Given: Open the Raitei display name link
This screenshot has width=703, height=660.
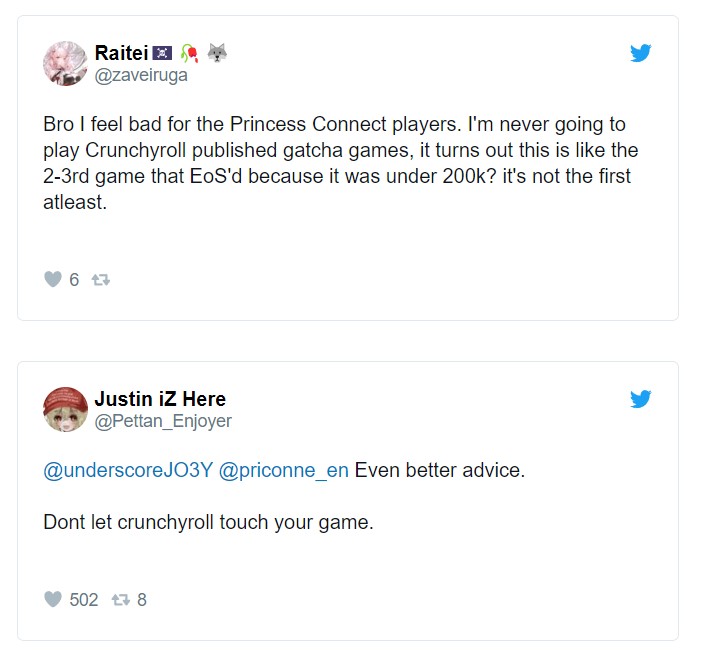Looking at the screenshot, I should [120, 53].
